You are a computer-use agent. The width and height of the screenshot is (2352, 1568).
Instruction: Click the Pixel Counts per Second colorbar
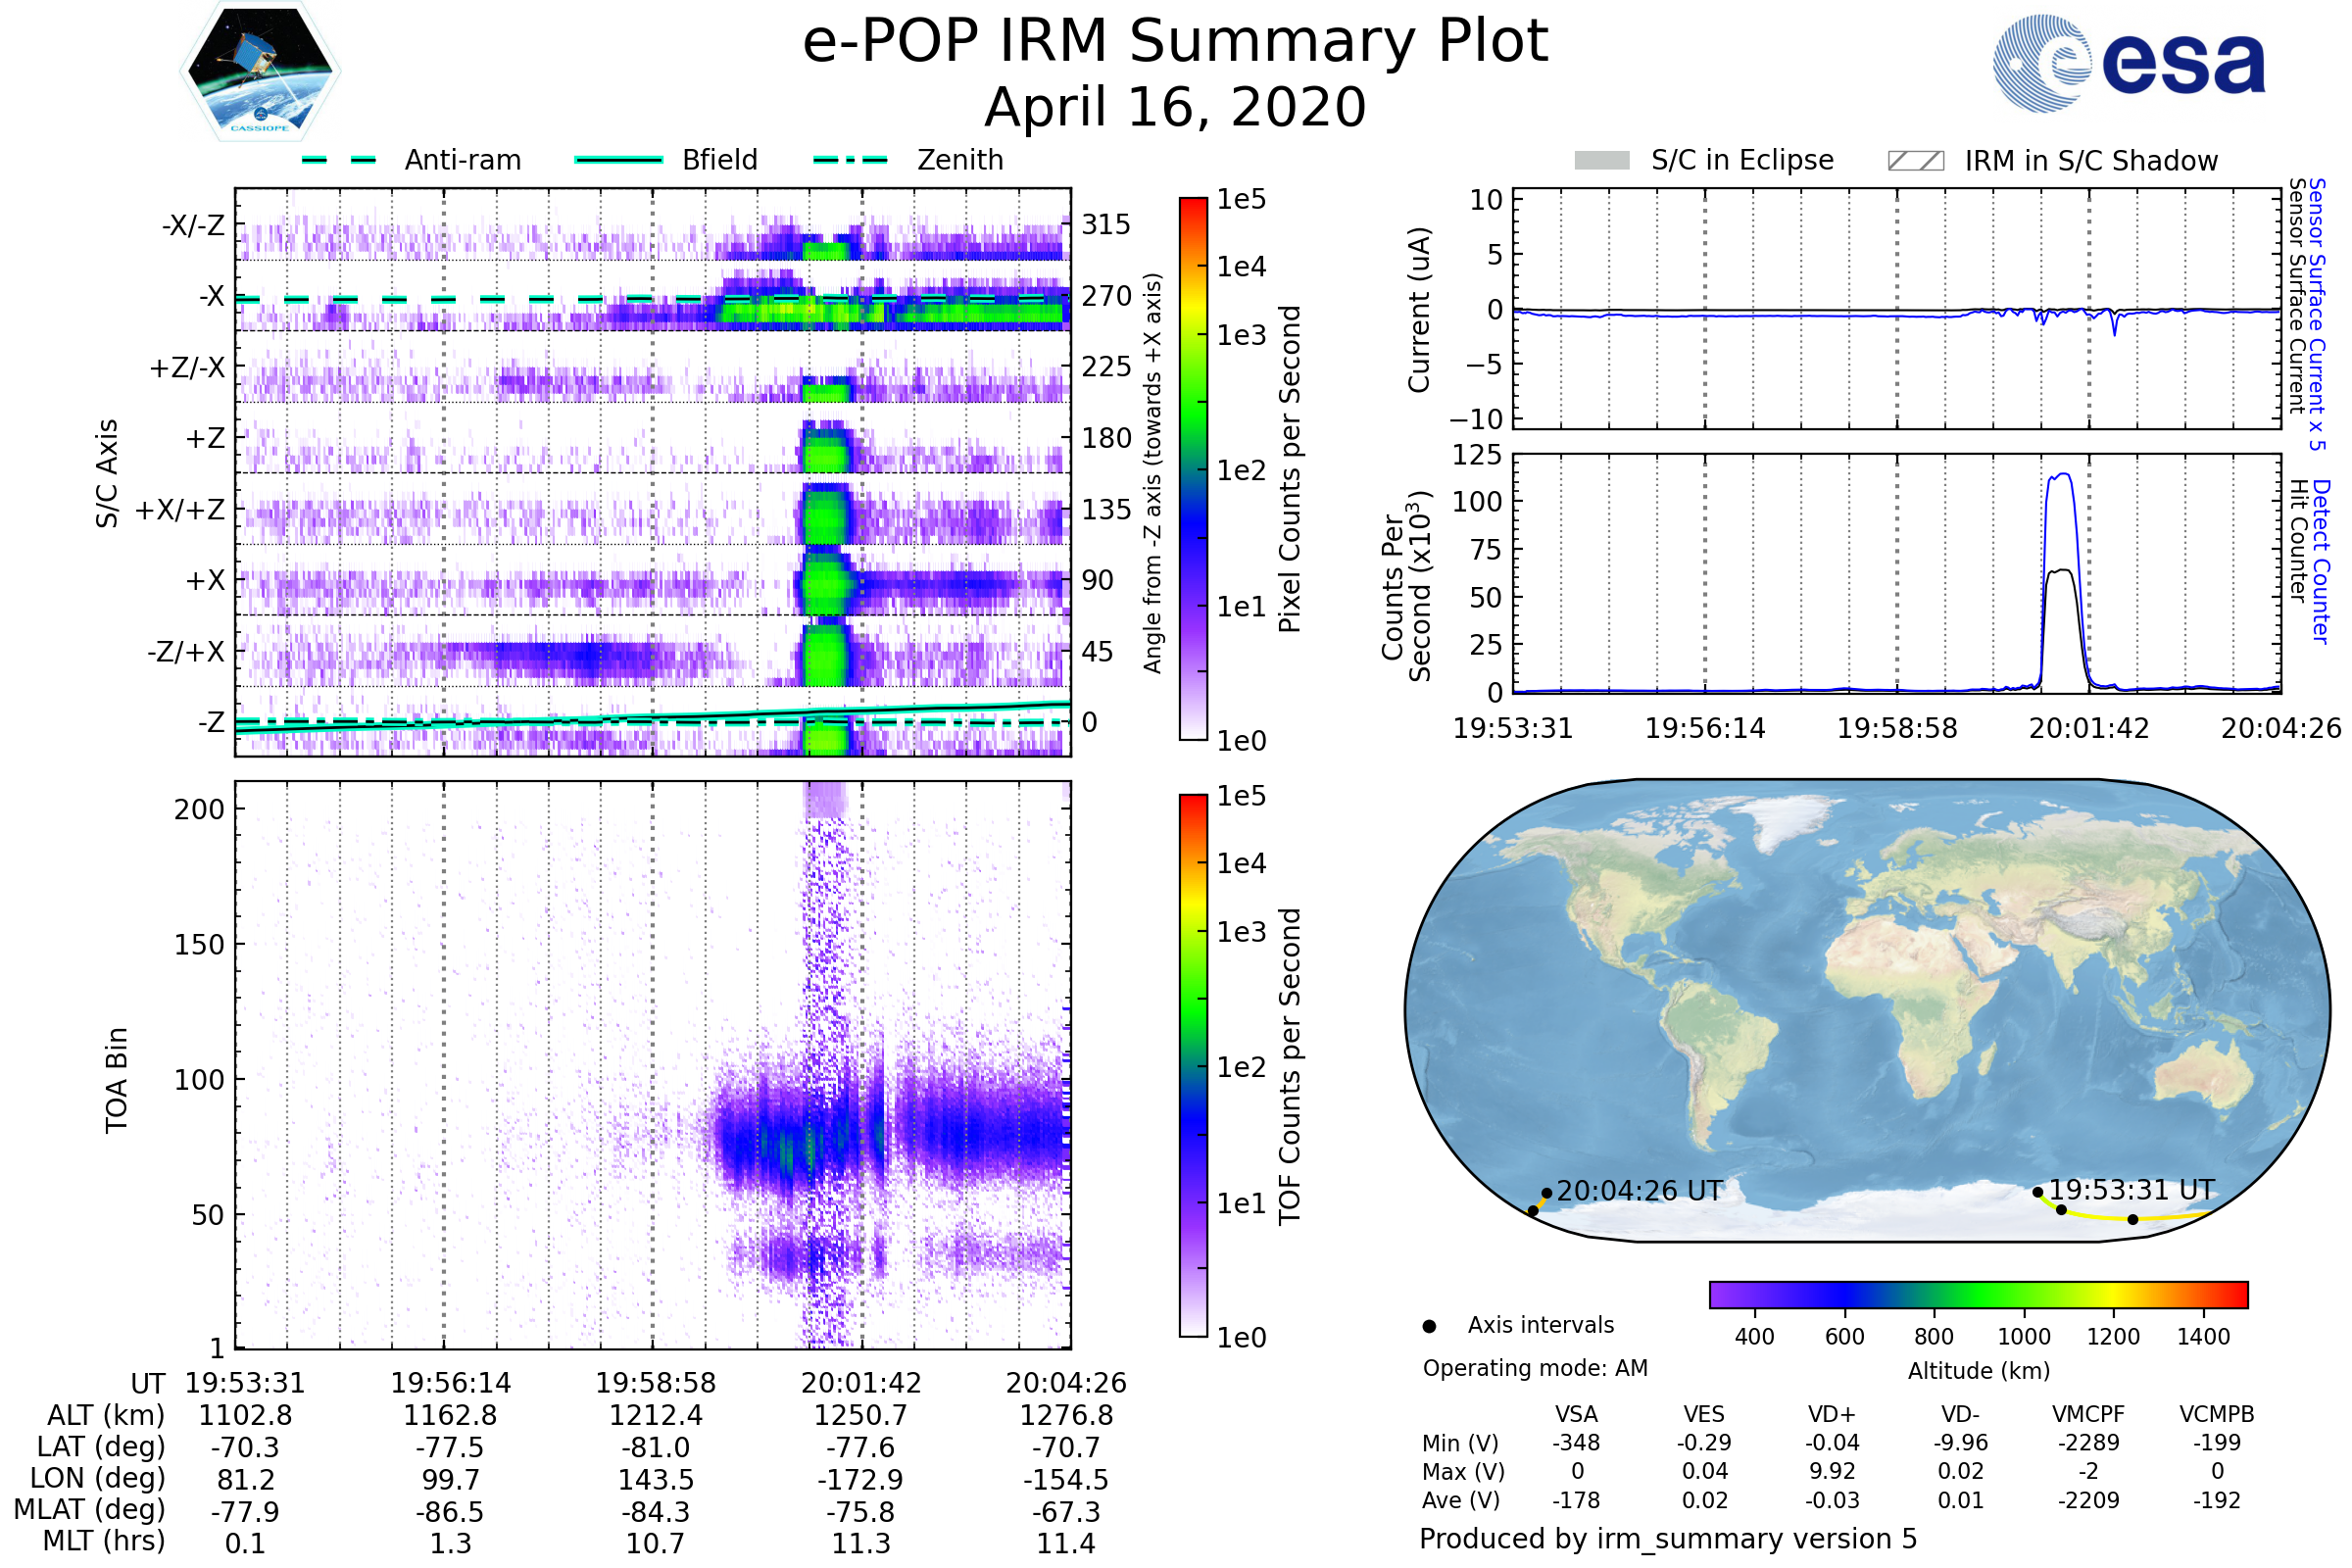coord(1193,468)
